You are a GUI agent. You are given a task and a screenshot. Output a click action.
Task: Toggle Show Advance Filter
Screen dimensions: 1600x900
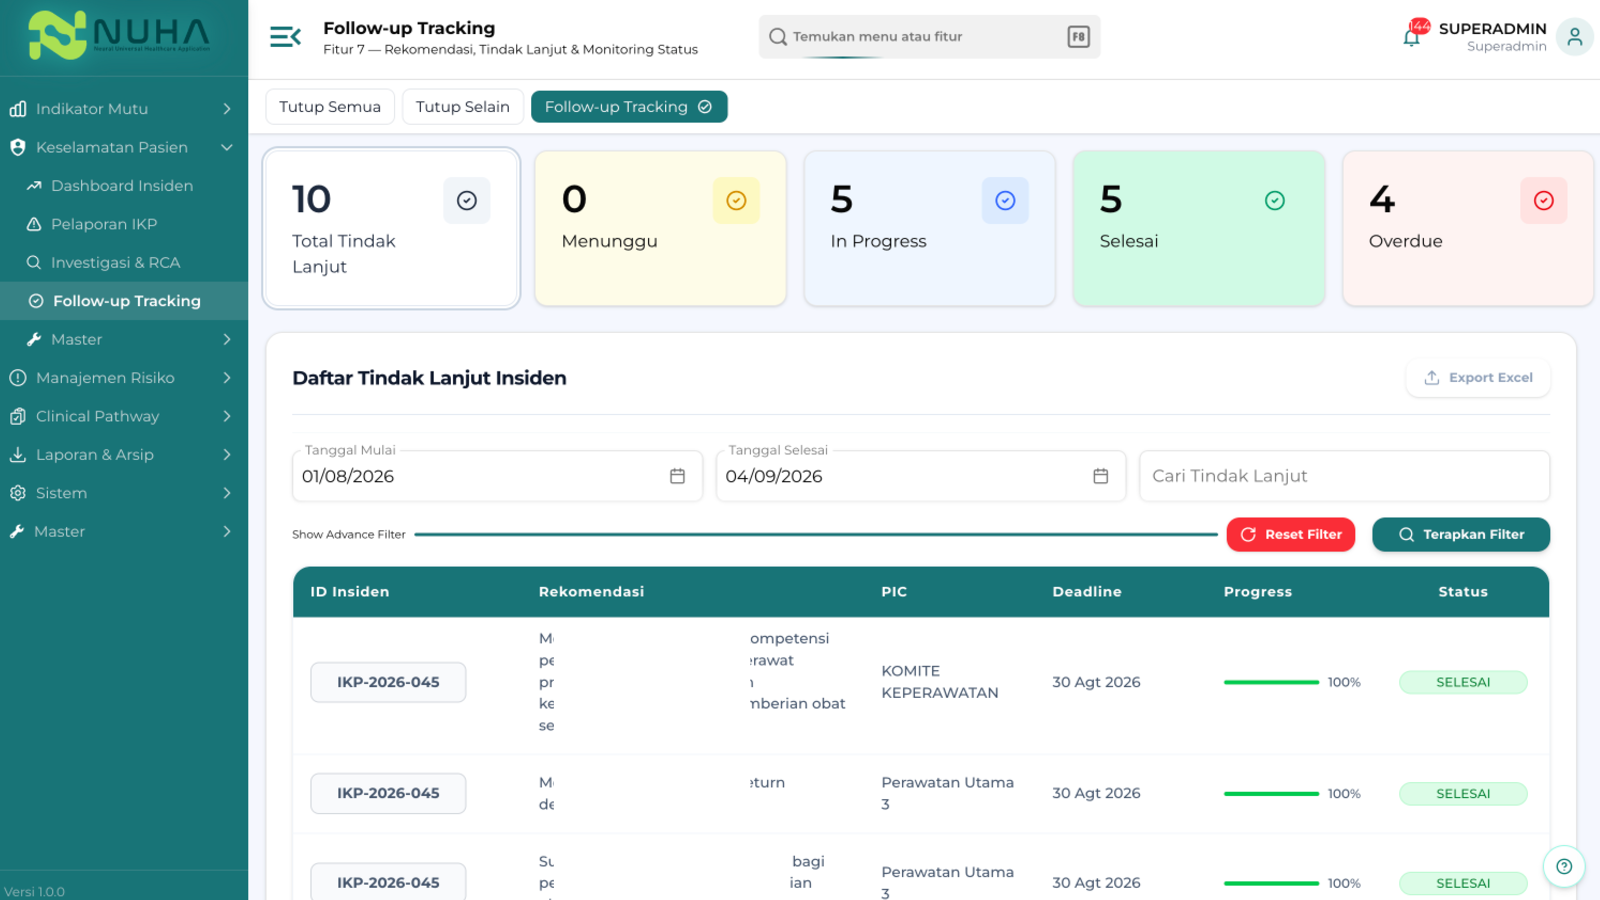tap(349, 535)
